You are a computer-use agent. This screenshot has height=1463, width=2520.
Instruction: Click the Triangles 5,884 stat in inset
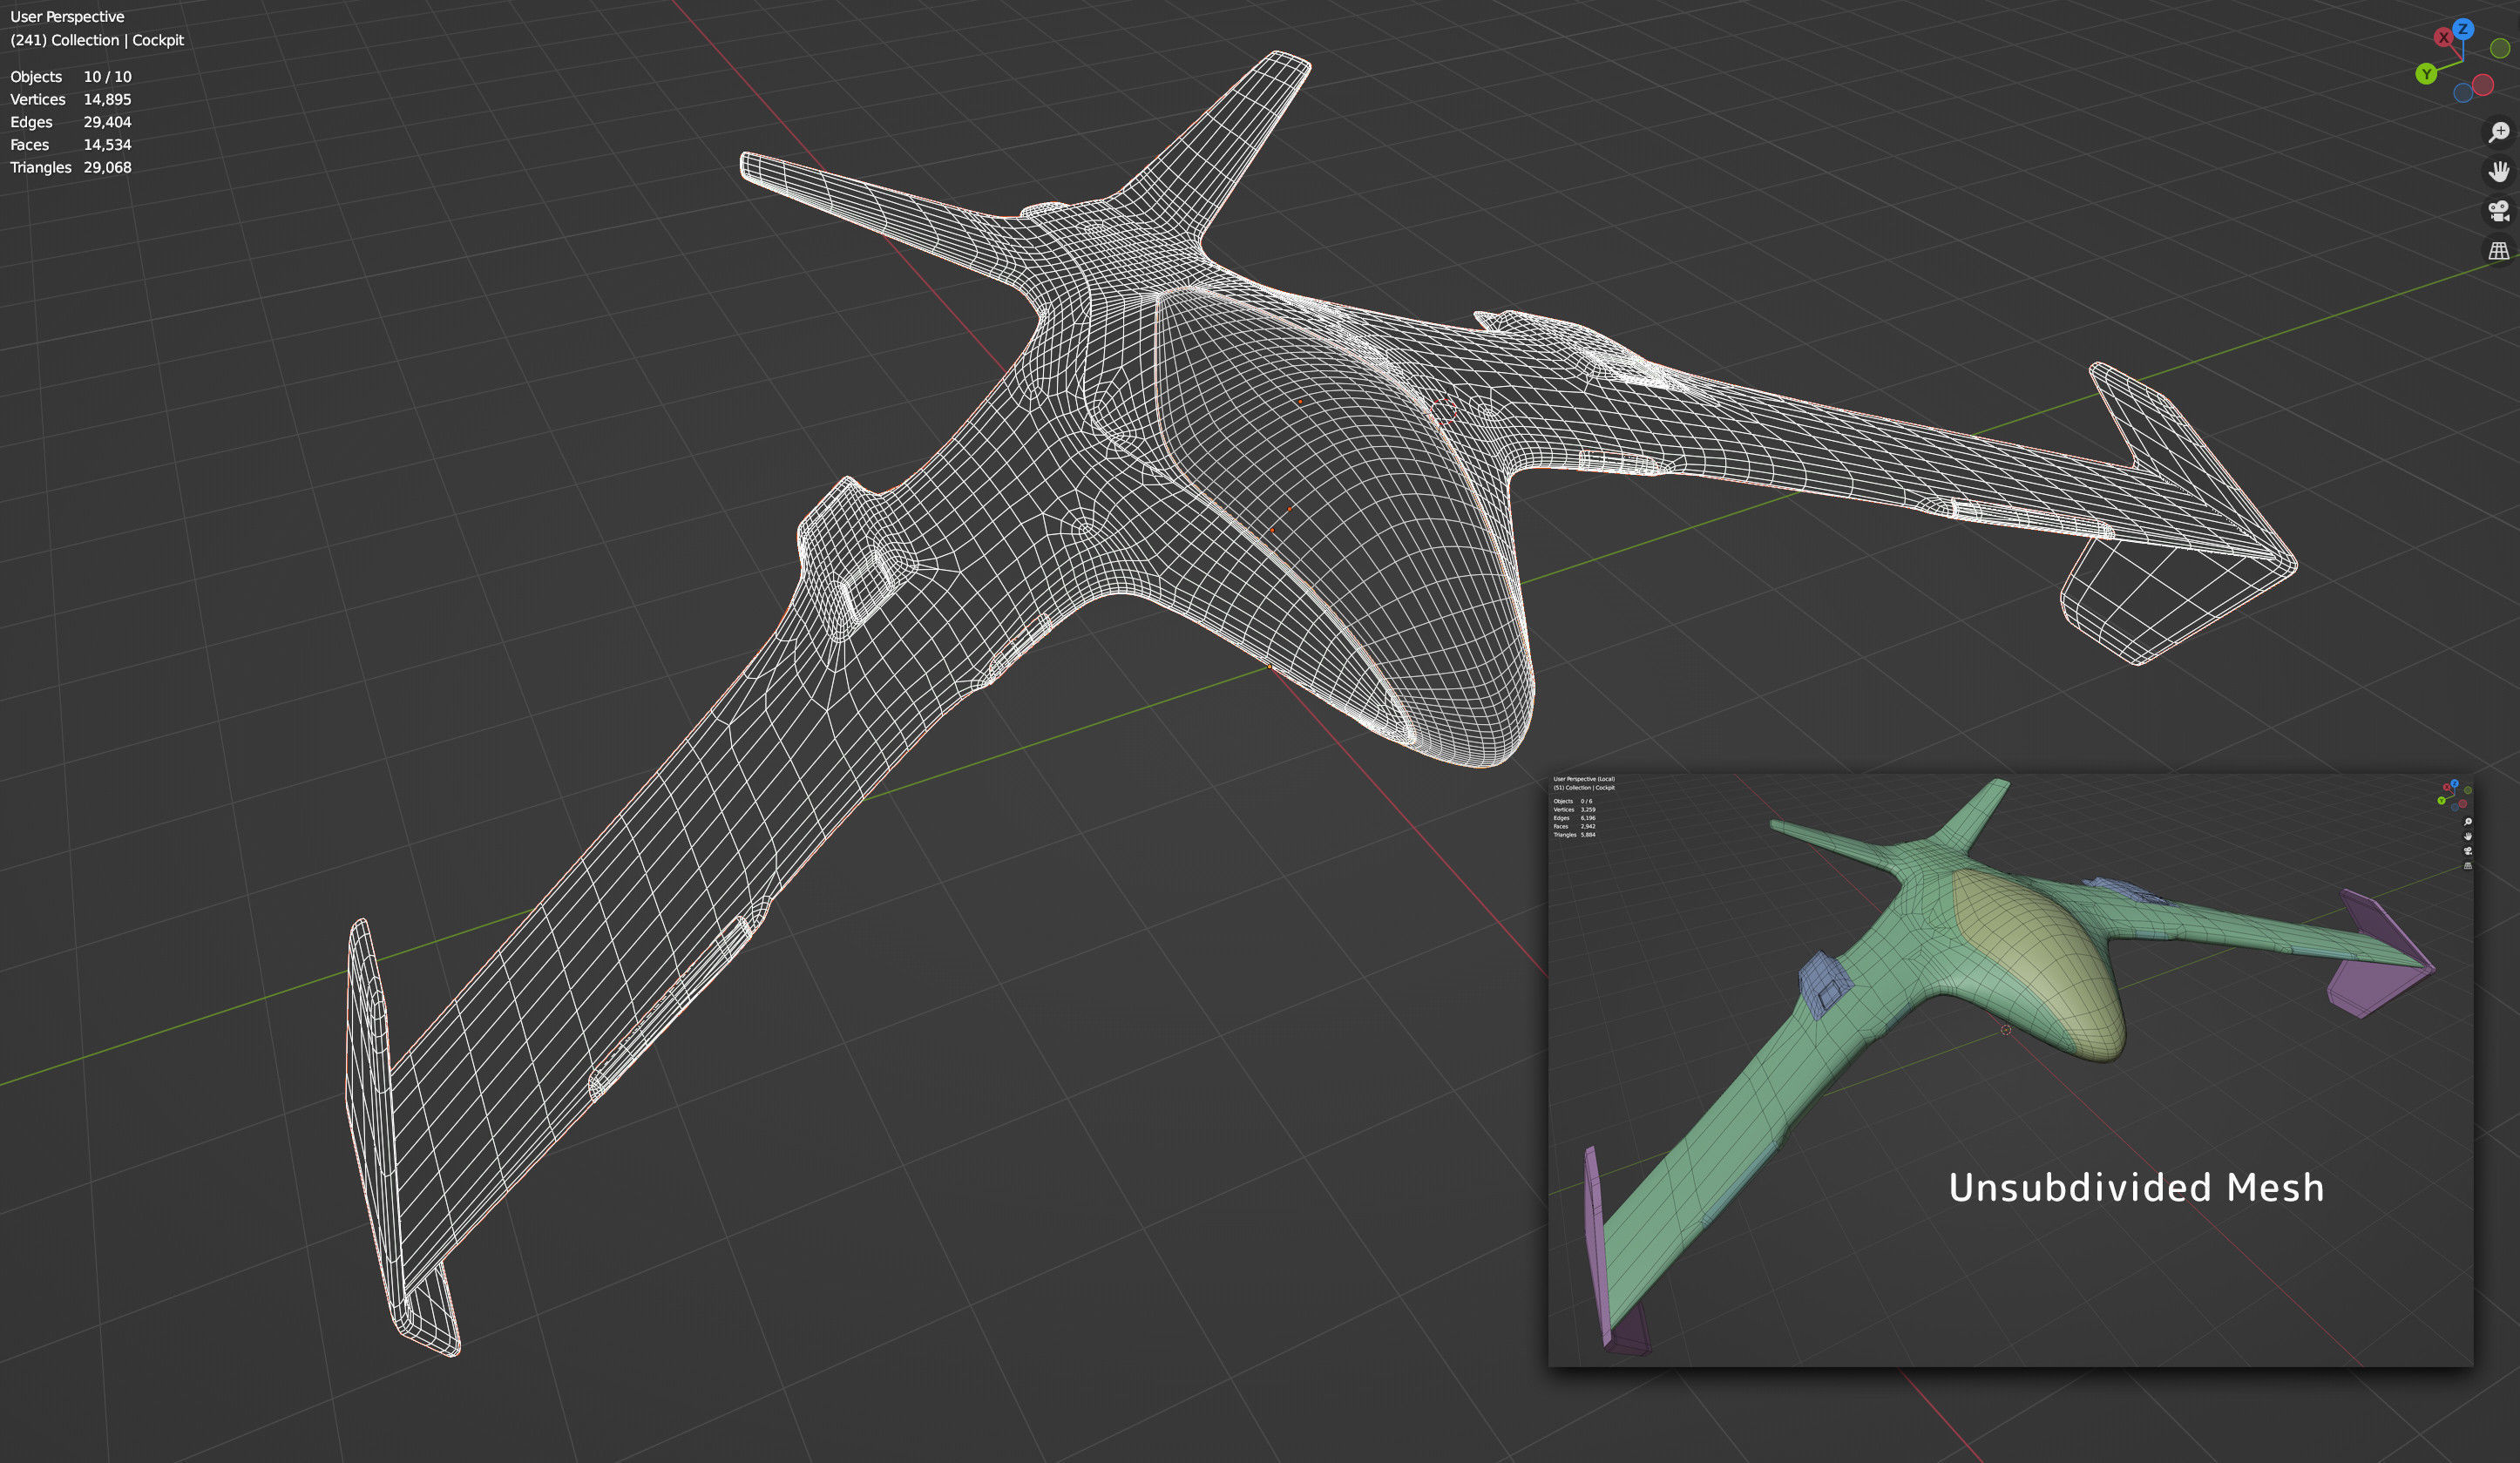pos(1574,835)
